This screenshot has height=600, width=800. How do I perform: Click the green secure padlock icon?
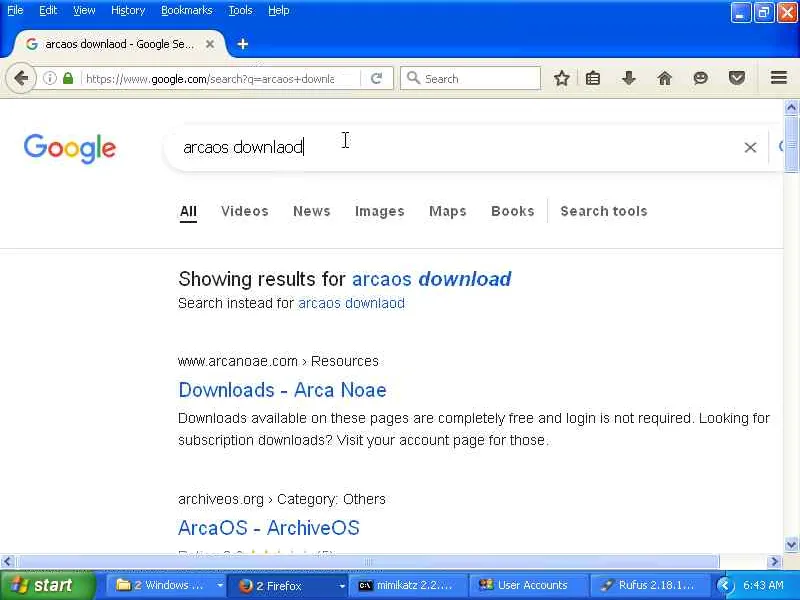point(68,78)
